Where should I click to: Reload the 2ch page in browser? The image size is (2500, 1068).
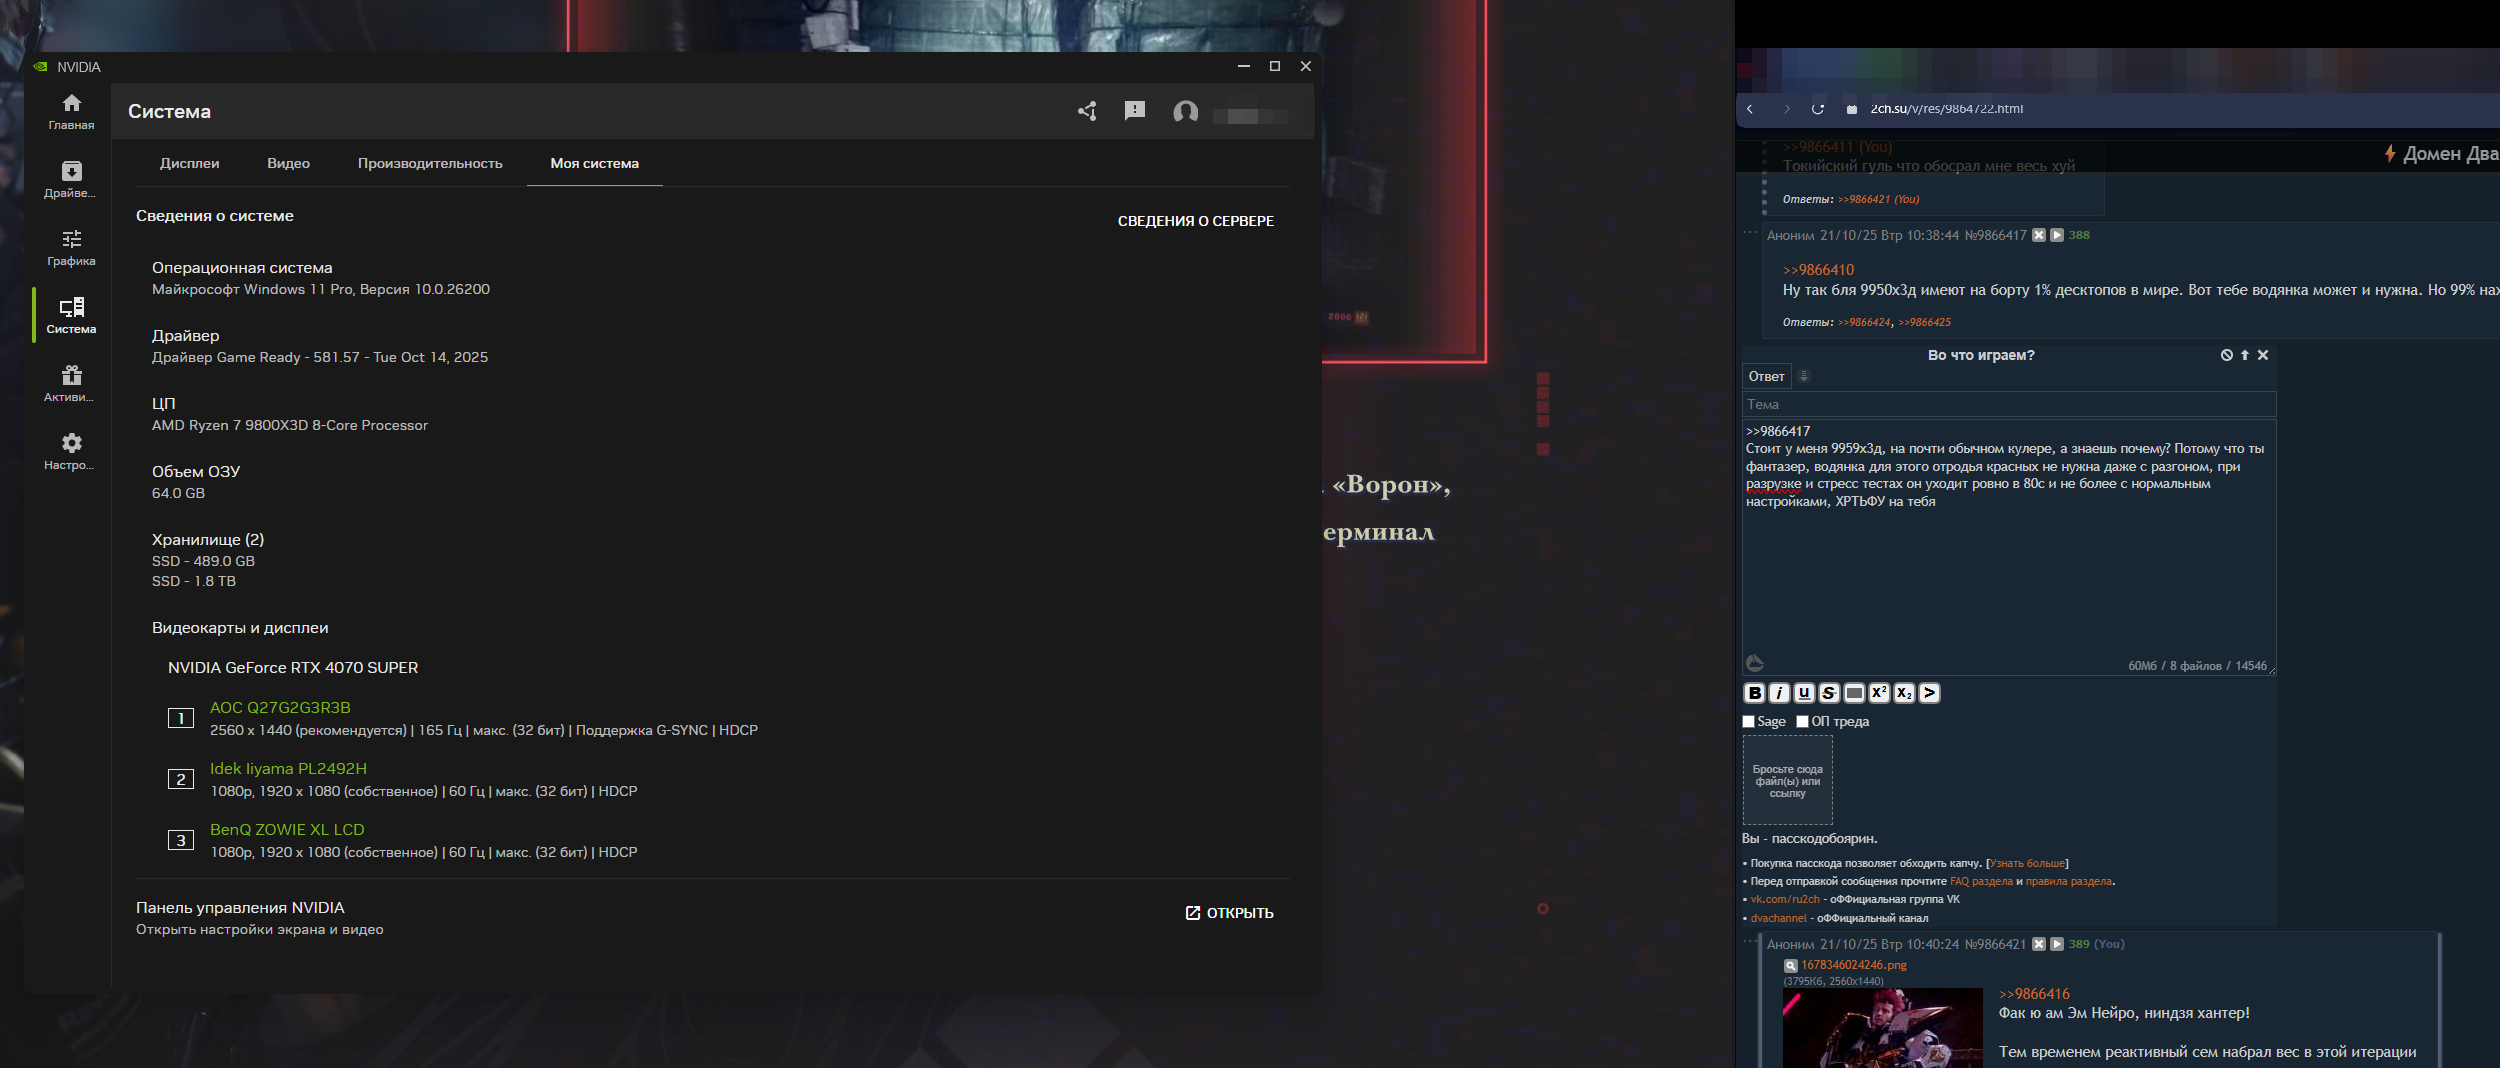1818,109
